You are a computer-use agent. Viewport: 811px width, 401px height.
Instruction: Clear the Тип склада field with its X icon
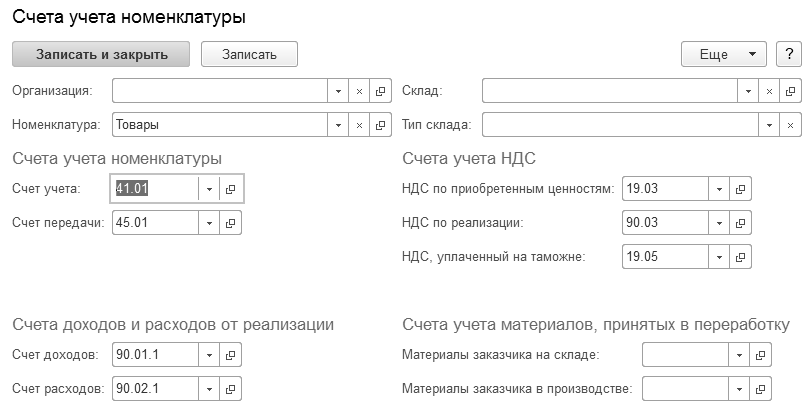click(791, 126)
